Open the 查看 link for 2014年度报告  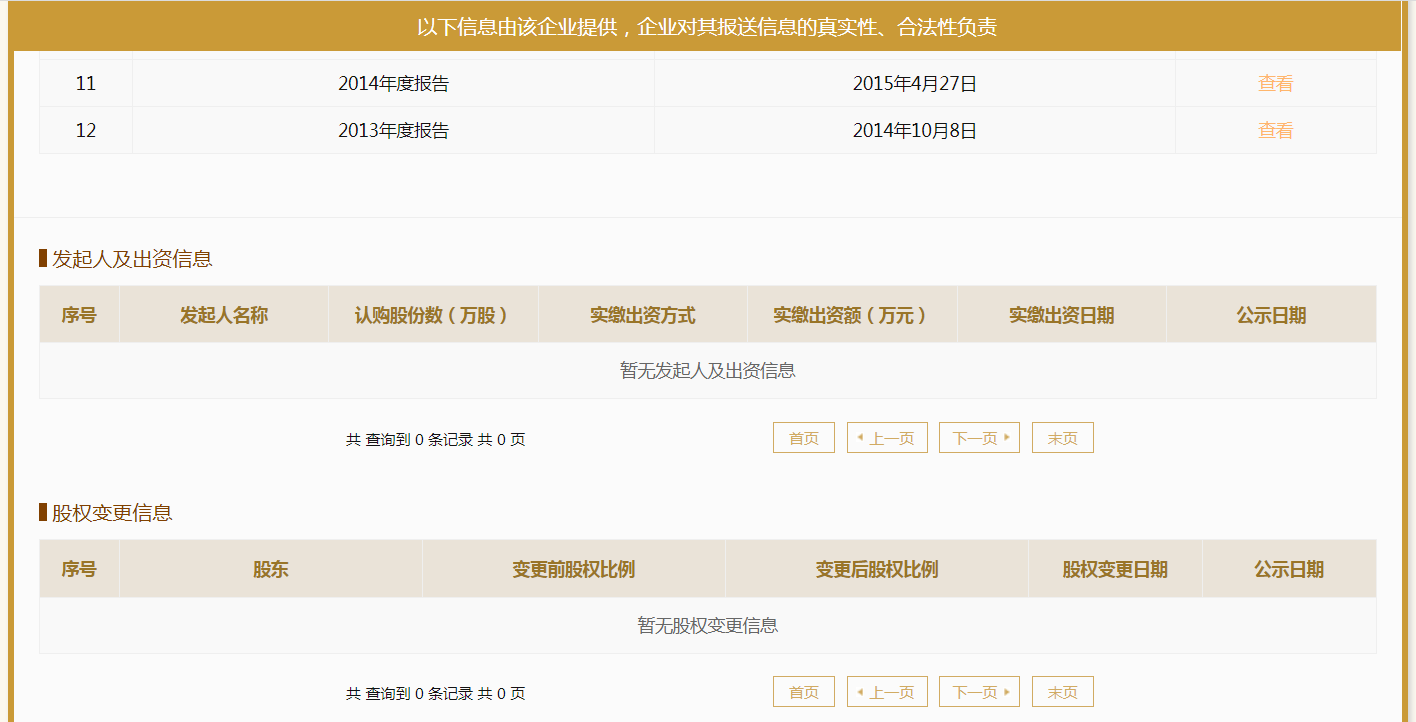(1275, 84)
